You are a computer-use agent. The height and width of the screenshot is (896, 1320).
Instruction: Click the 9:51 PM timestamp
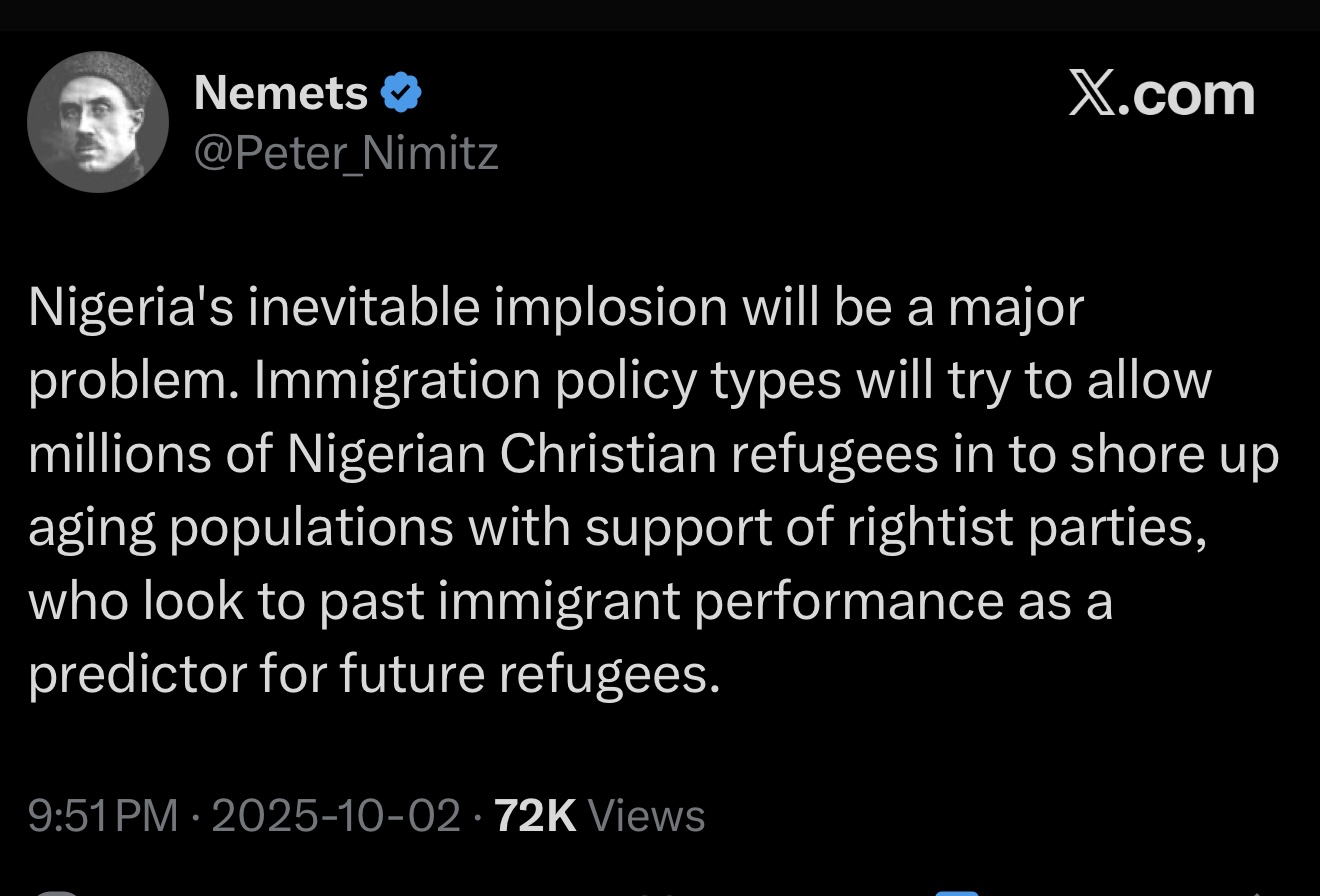(103, 816)
